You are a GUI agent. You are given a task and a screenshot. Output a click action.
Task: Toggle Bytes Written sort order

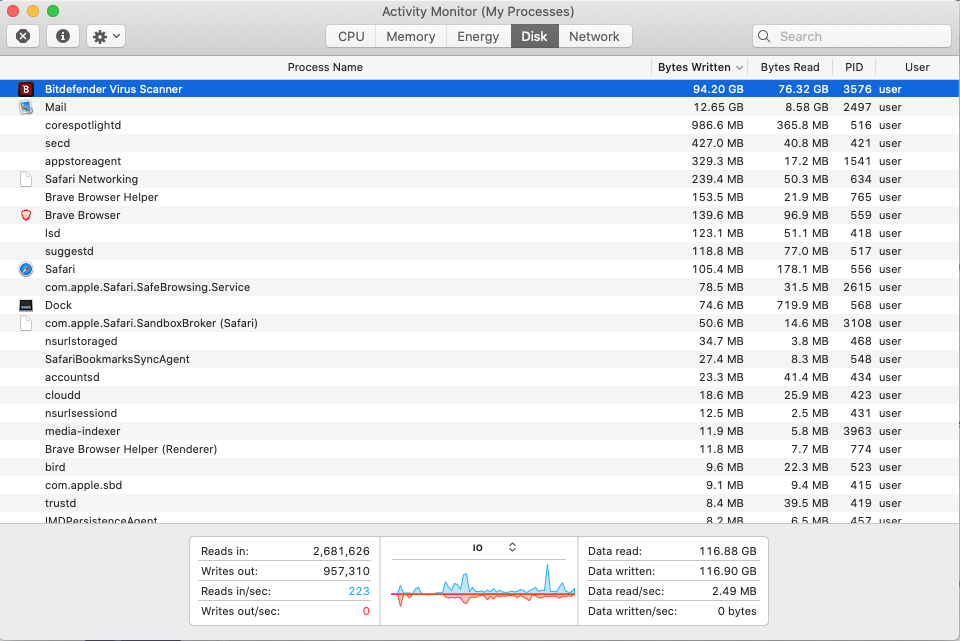[x=700, y=67]
